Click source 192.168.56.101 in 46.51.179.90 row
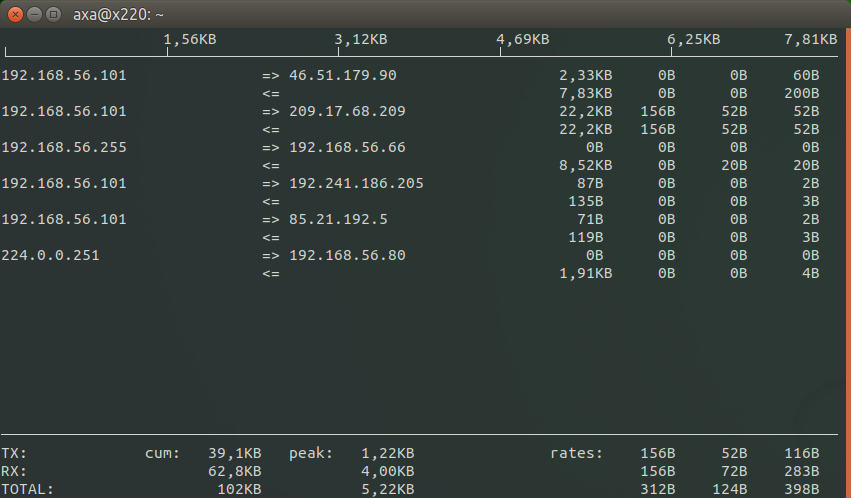Image resolution: width=851 pixels, height=498 pixels. tap(64, 75)
